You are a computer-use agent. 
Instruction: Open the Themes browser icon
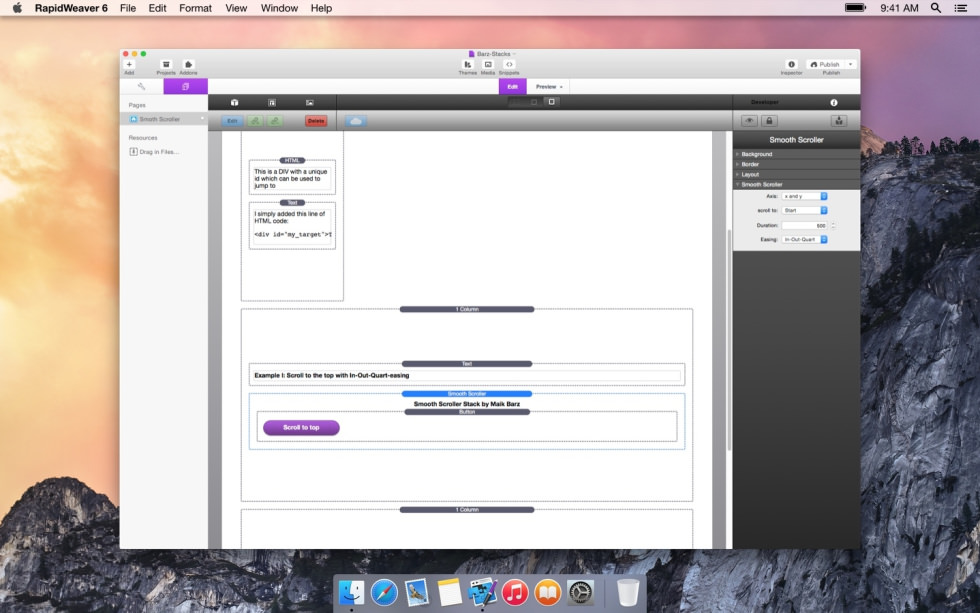[x=468, y=64]
